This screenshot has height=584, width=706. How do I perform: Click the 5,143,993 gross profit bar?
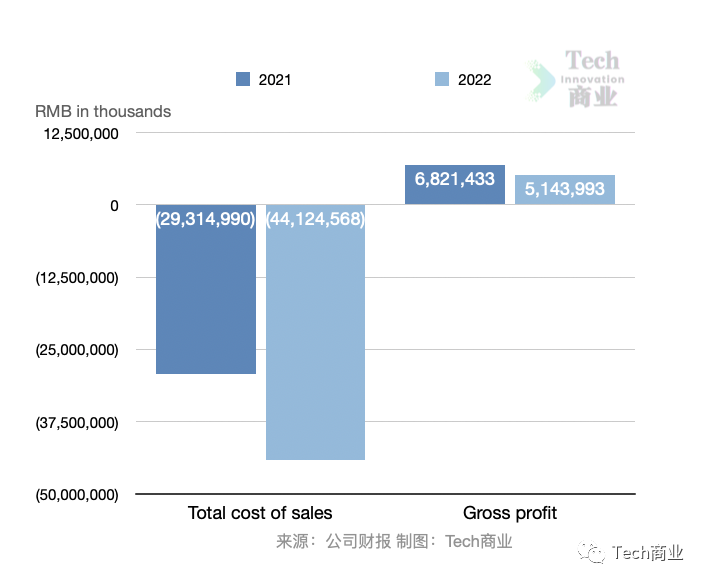(x=565, y=190)
